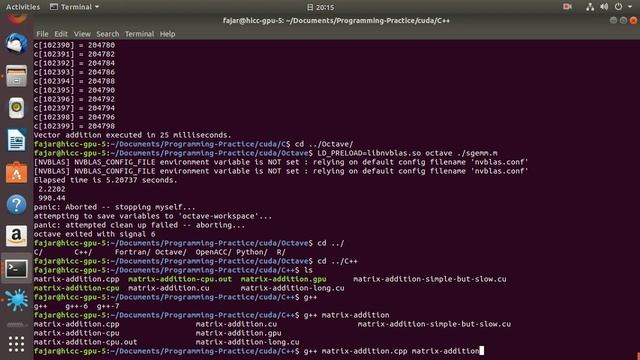Click 'c[102390] = 204780' output line
640x360 pixels.
click(74, 45)
